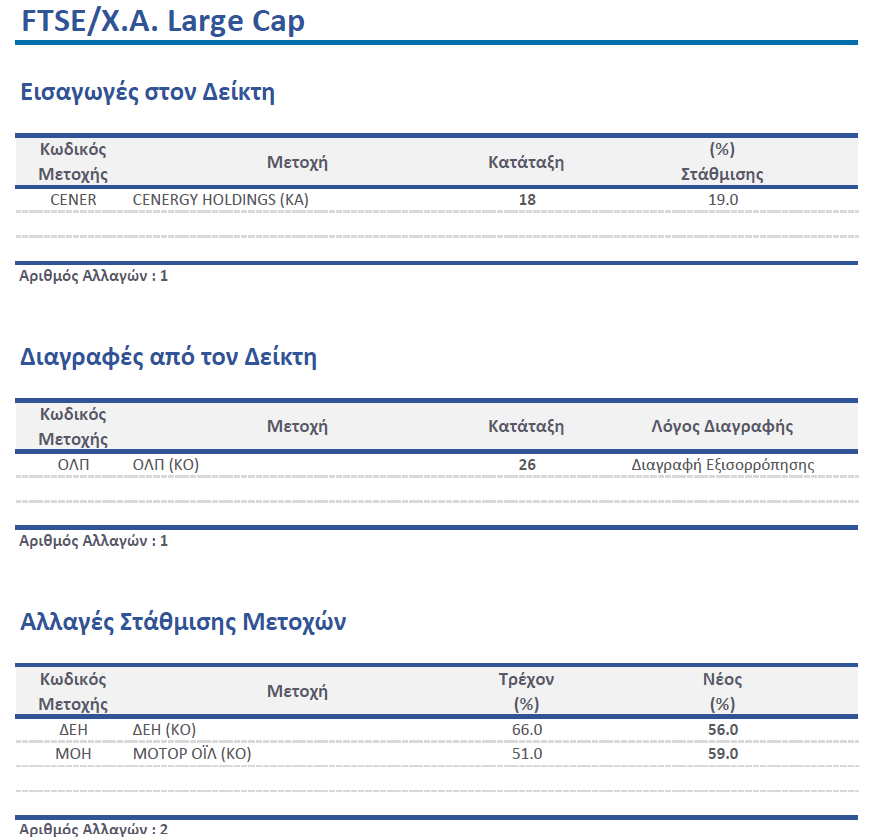The image size is (876, 837).
Task: Click new percentage 56.0 for ΔΕΗ
Action: coord(723,729)
